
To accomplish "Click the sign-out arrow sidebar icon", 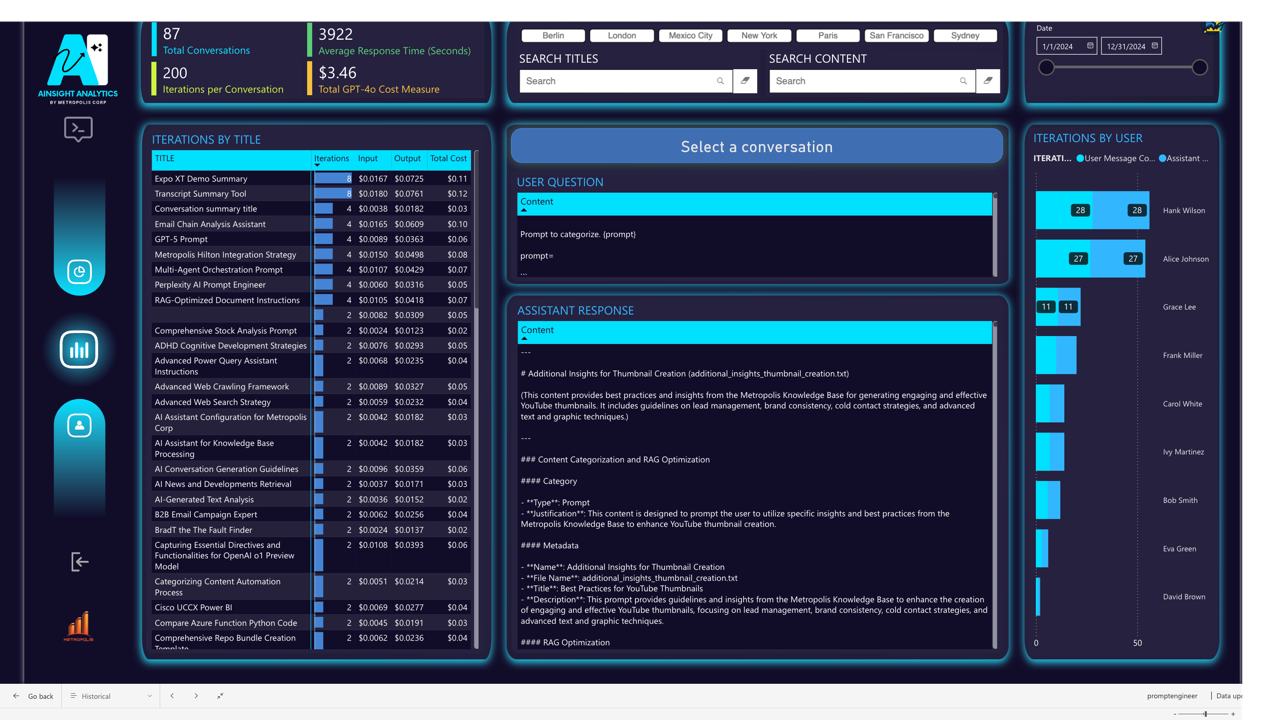I will pos(79,562).
